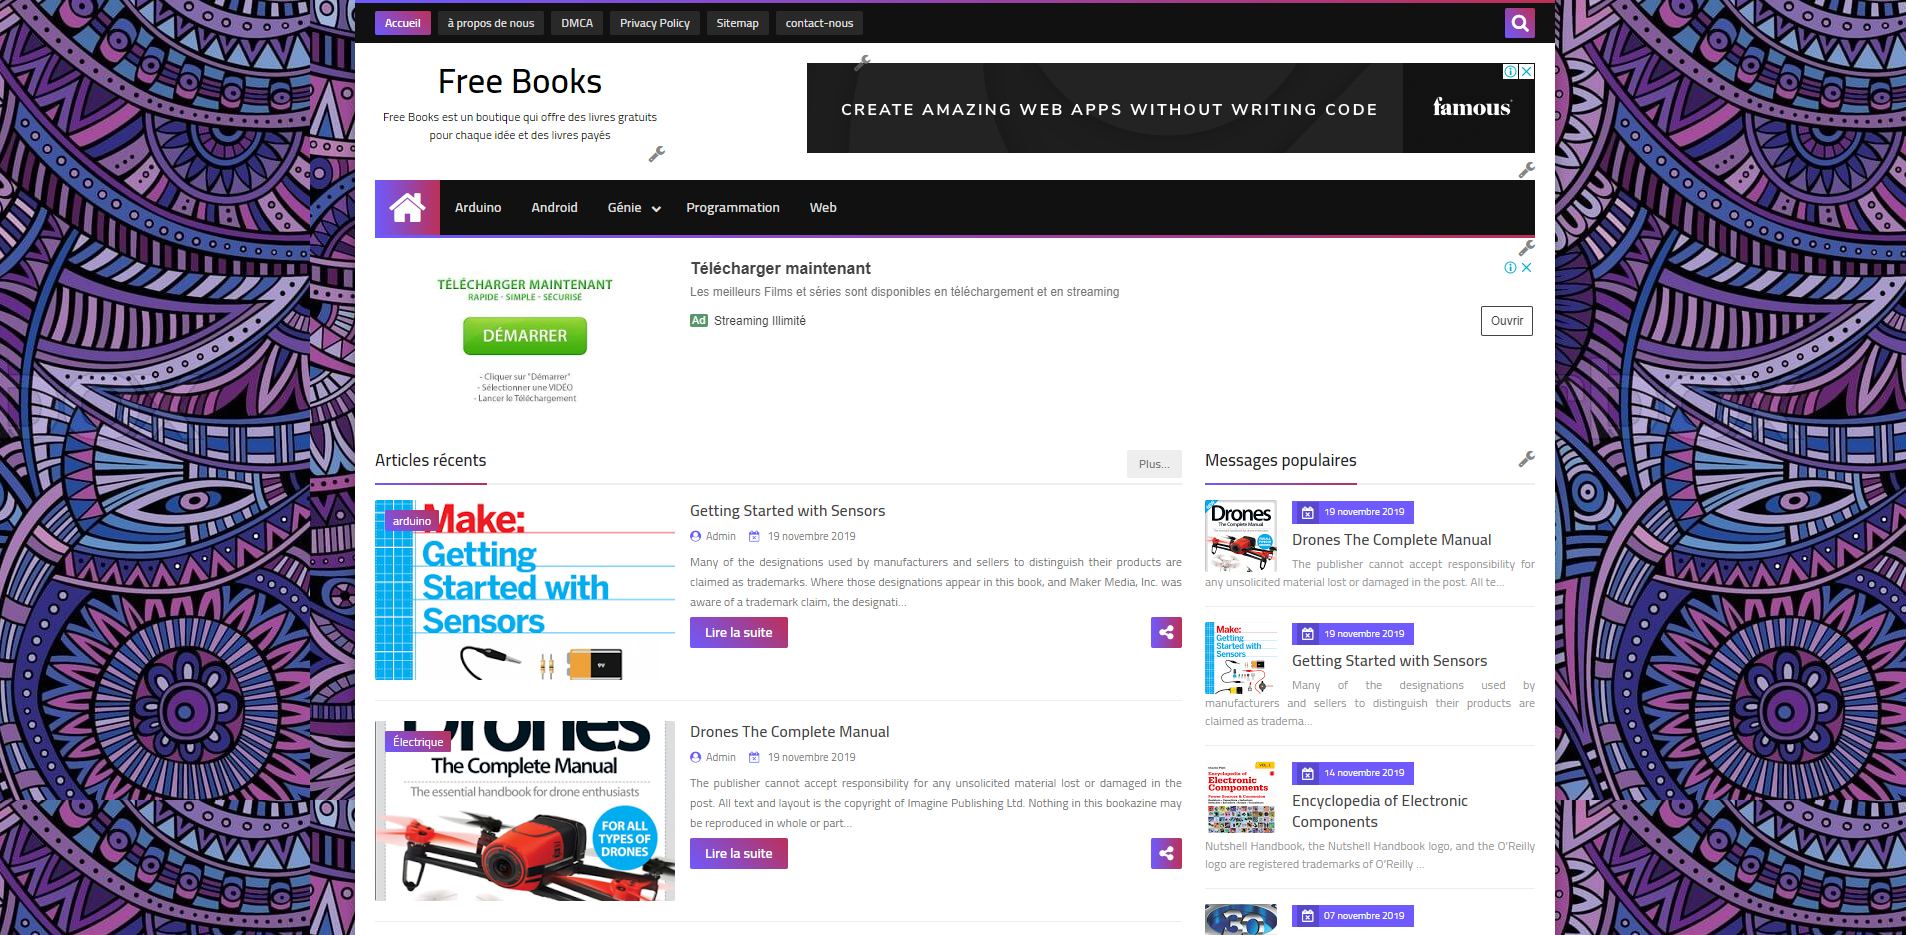The height and width of the screenshot is (935, 1906).
Task: Click the Drones manual thumbnail in popular posts
Action: click(1240, 536)
